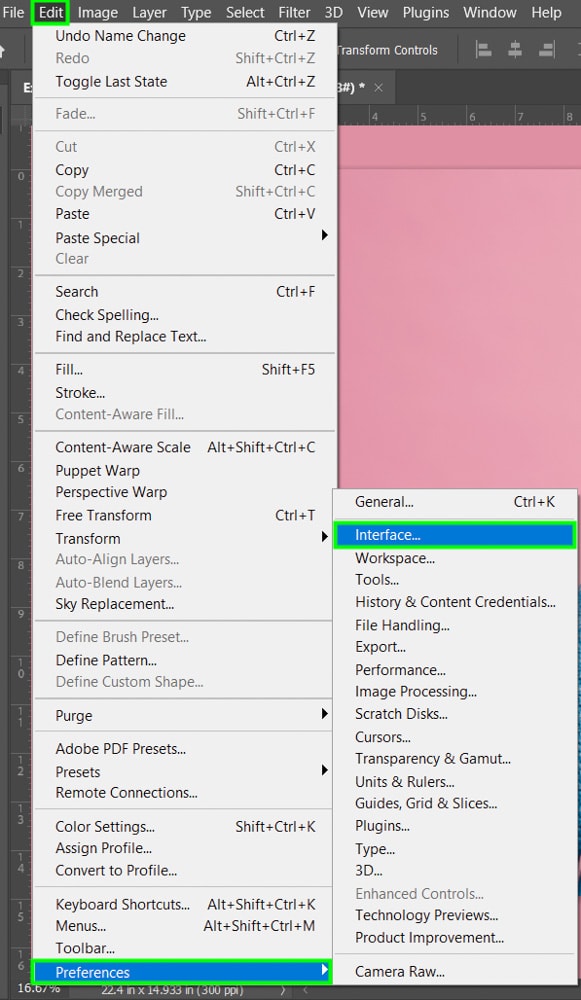Viewport: 581px width, 1000px height.
Task: Open Keyboard Shortcuts dialog
Action: [185, 904]
